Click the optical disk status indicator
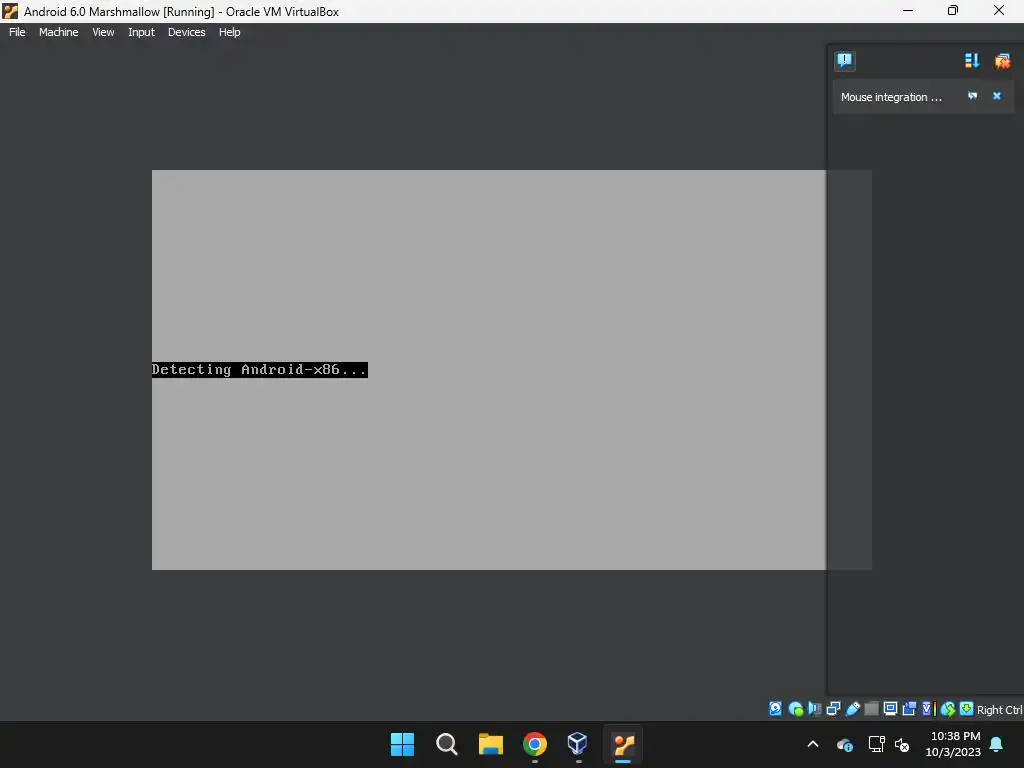Image resolution: width=1024 pixels, height=768 pixels. tap(795, 709)
